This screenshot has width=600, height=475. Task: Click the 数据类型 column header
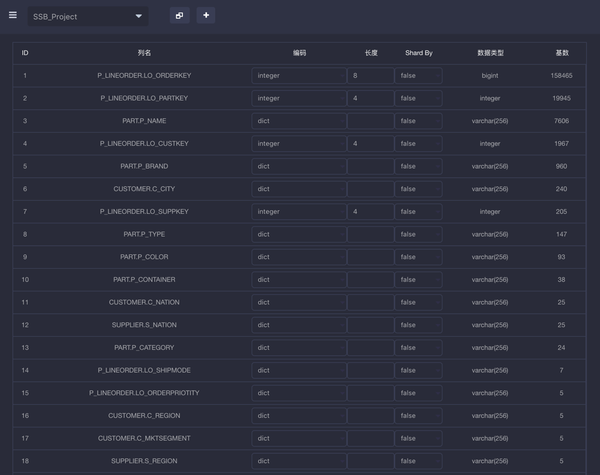[x=490, y=53]
